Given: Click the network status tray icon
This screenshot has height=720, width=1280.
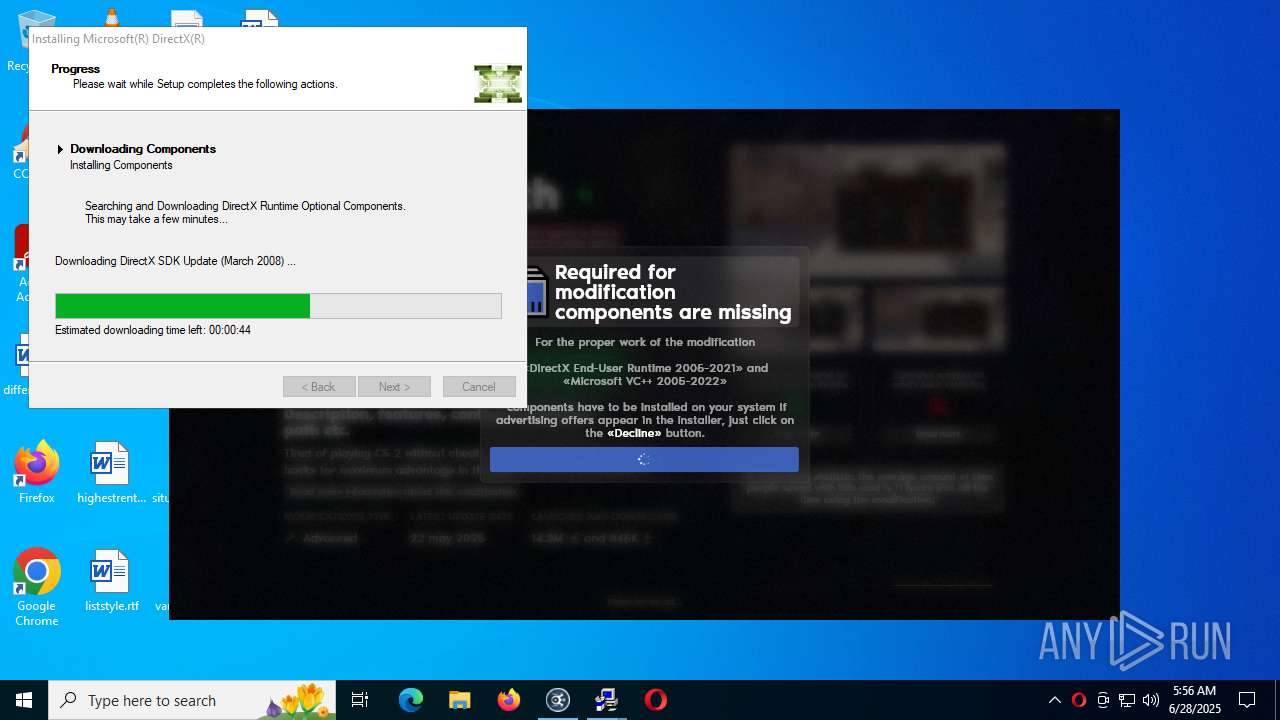Looking at the screenshot, I should click(x=1127, y=700).
